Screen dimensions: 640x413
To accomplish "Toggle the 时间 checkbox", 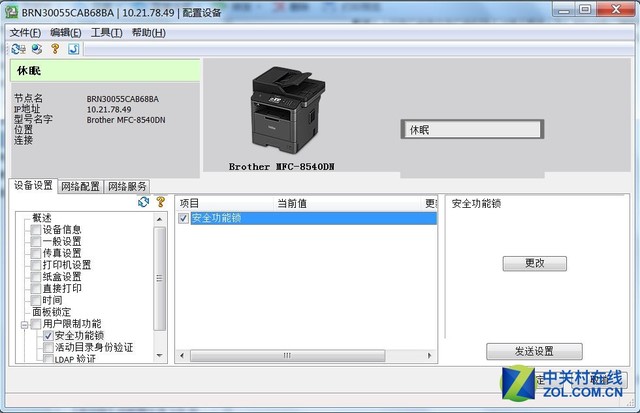I will click(x=36, y=300).
